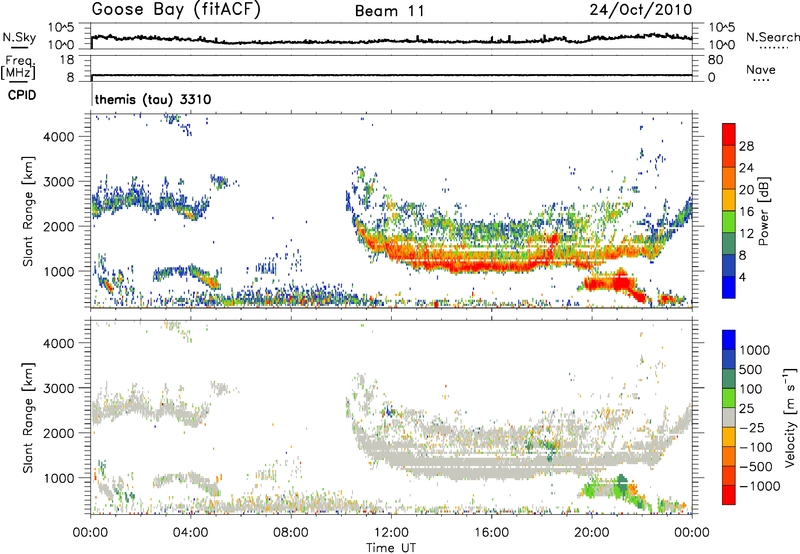Click the "4000" range tick in the power panel
Image resolution: width=800 pixels, height=554 pixels.
pyautogui.click(x=59, y=137)
